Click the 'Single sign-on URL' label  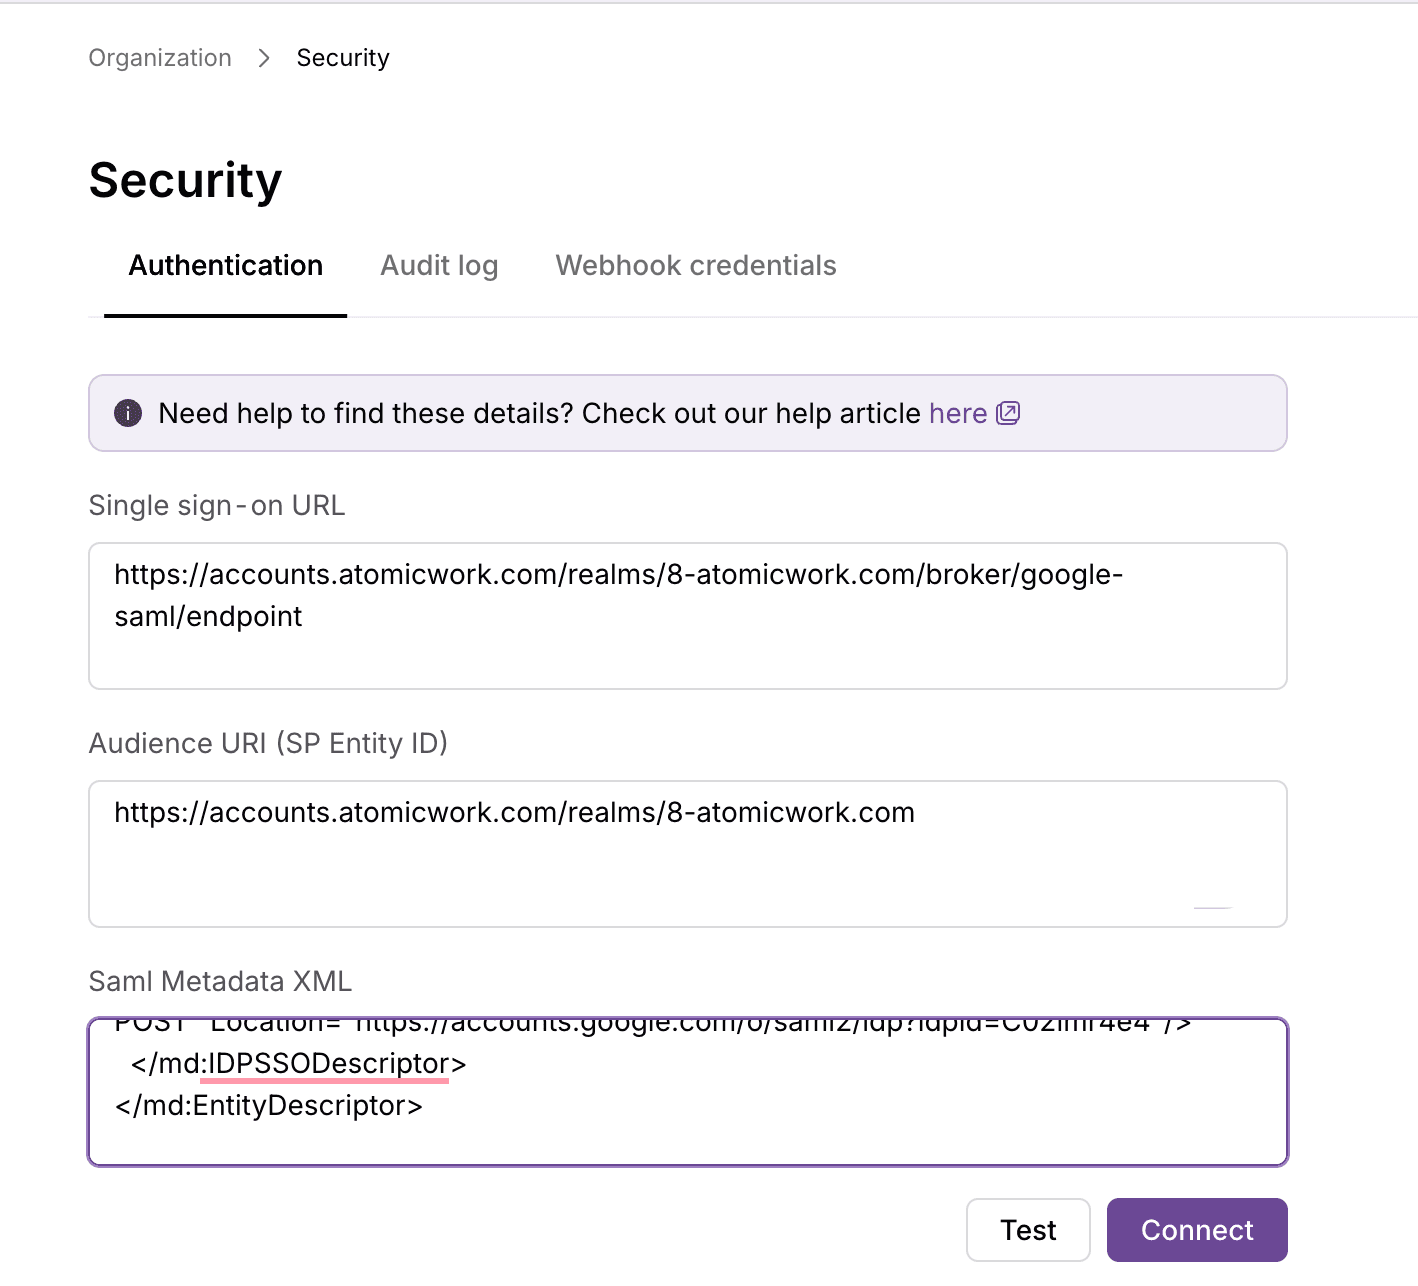coord(217,506)
